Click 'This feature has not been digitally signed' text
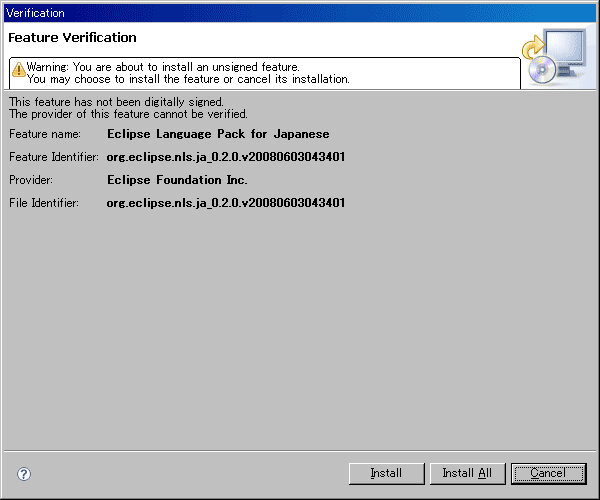 pos(116,102)
